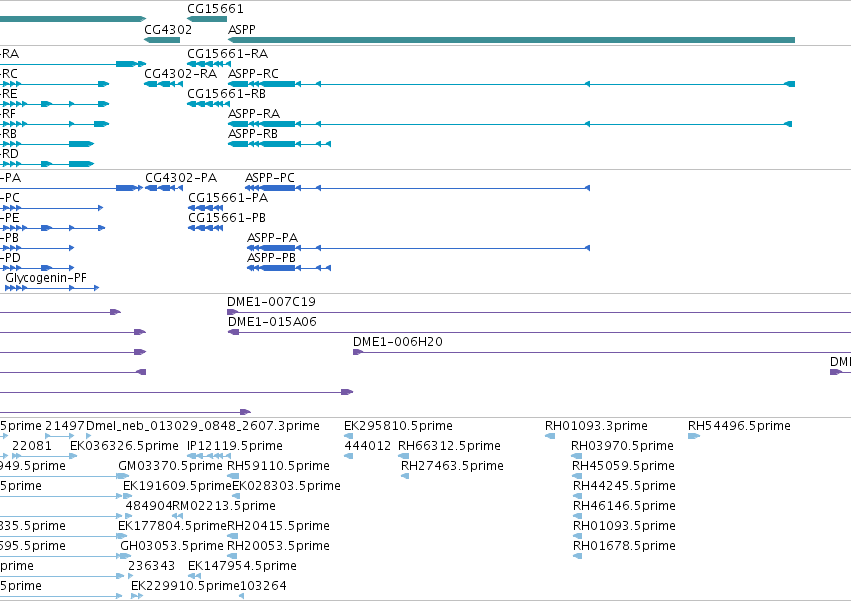Screen dimensions: 851x601
Task: Select the Glycogenin-PF protein label
Action: tap(46, 278)
